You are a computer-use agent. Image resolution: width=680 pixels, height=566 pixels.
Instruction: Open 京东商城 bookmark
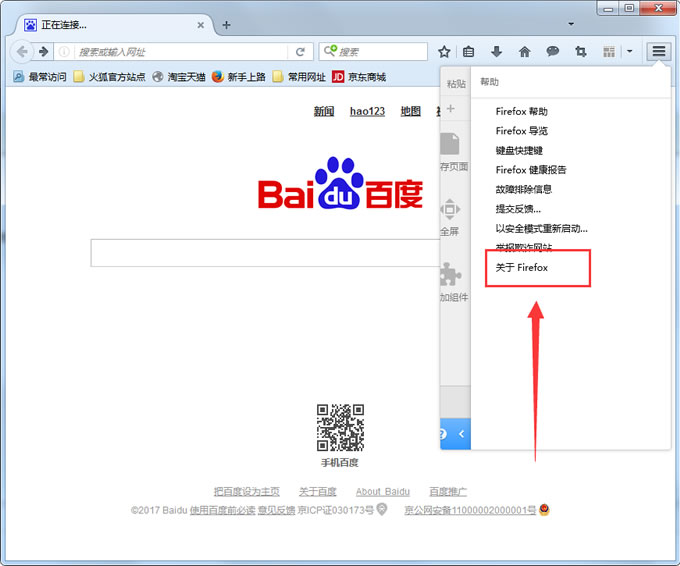[x=359, y=77]
